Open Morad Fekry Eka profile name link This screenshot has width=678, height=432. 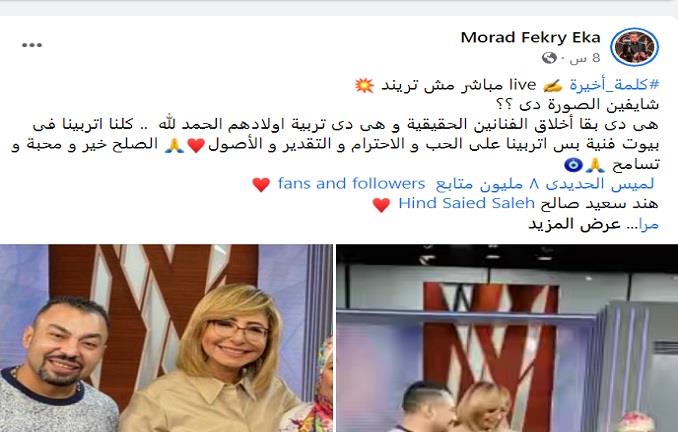click(x=531, y=38)
